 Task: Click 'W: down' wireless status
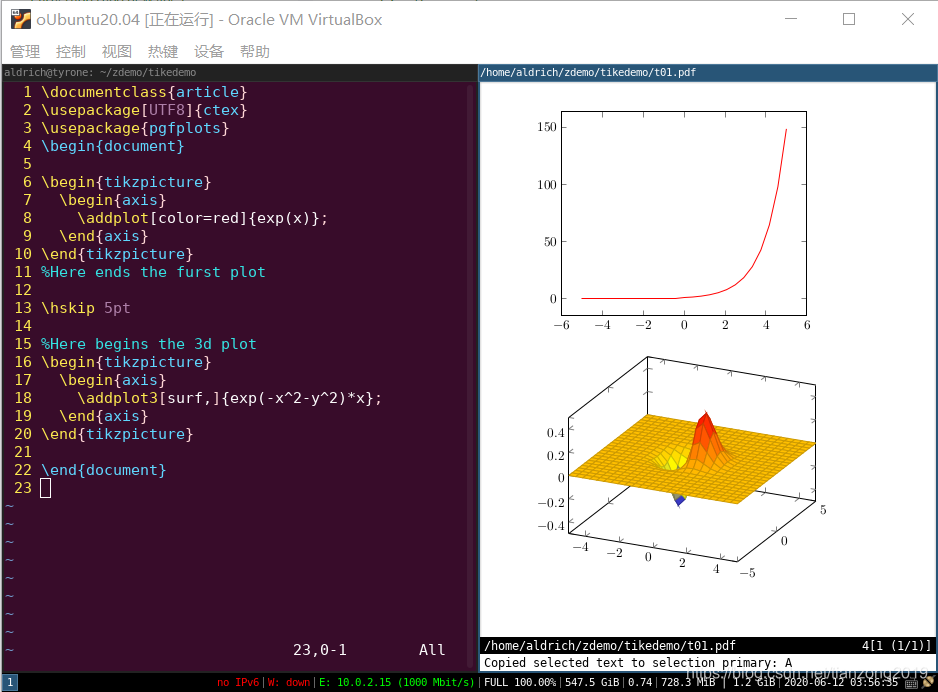288,682
